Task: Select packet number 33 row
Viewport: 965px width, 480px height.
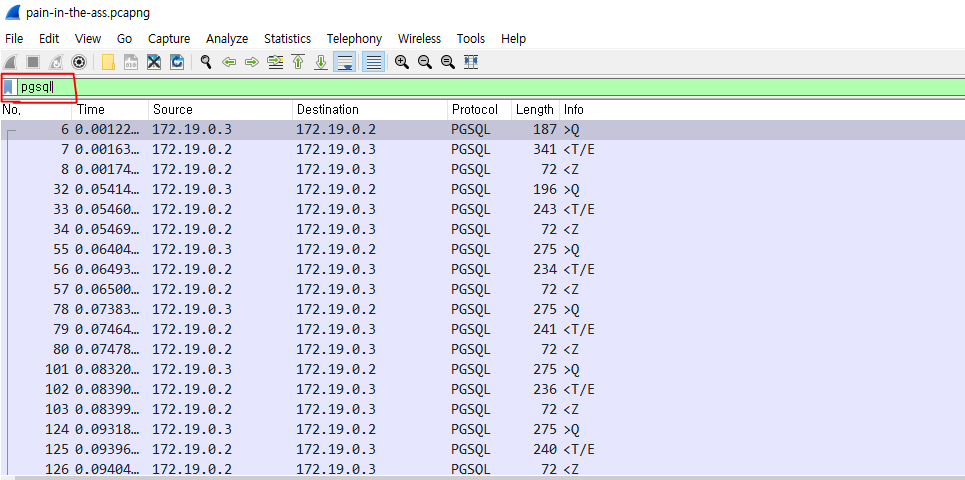Action: coord(482,209)
